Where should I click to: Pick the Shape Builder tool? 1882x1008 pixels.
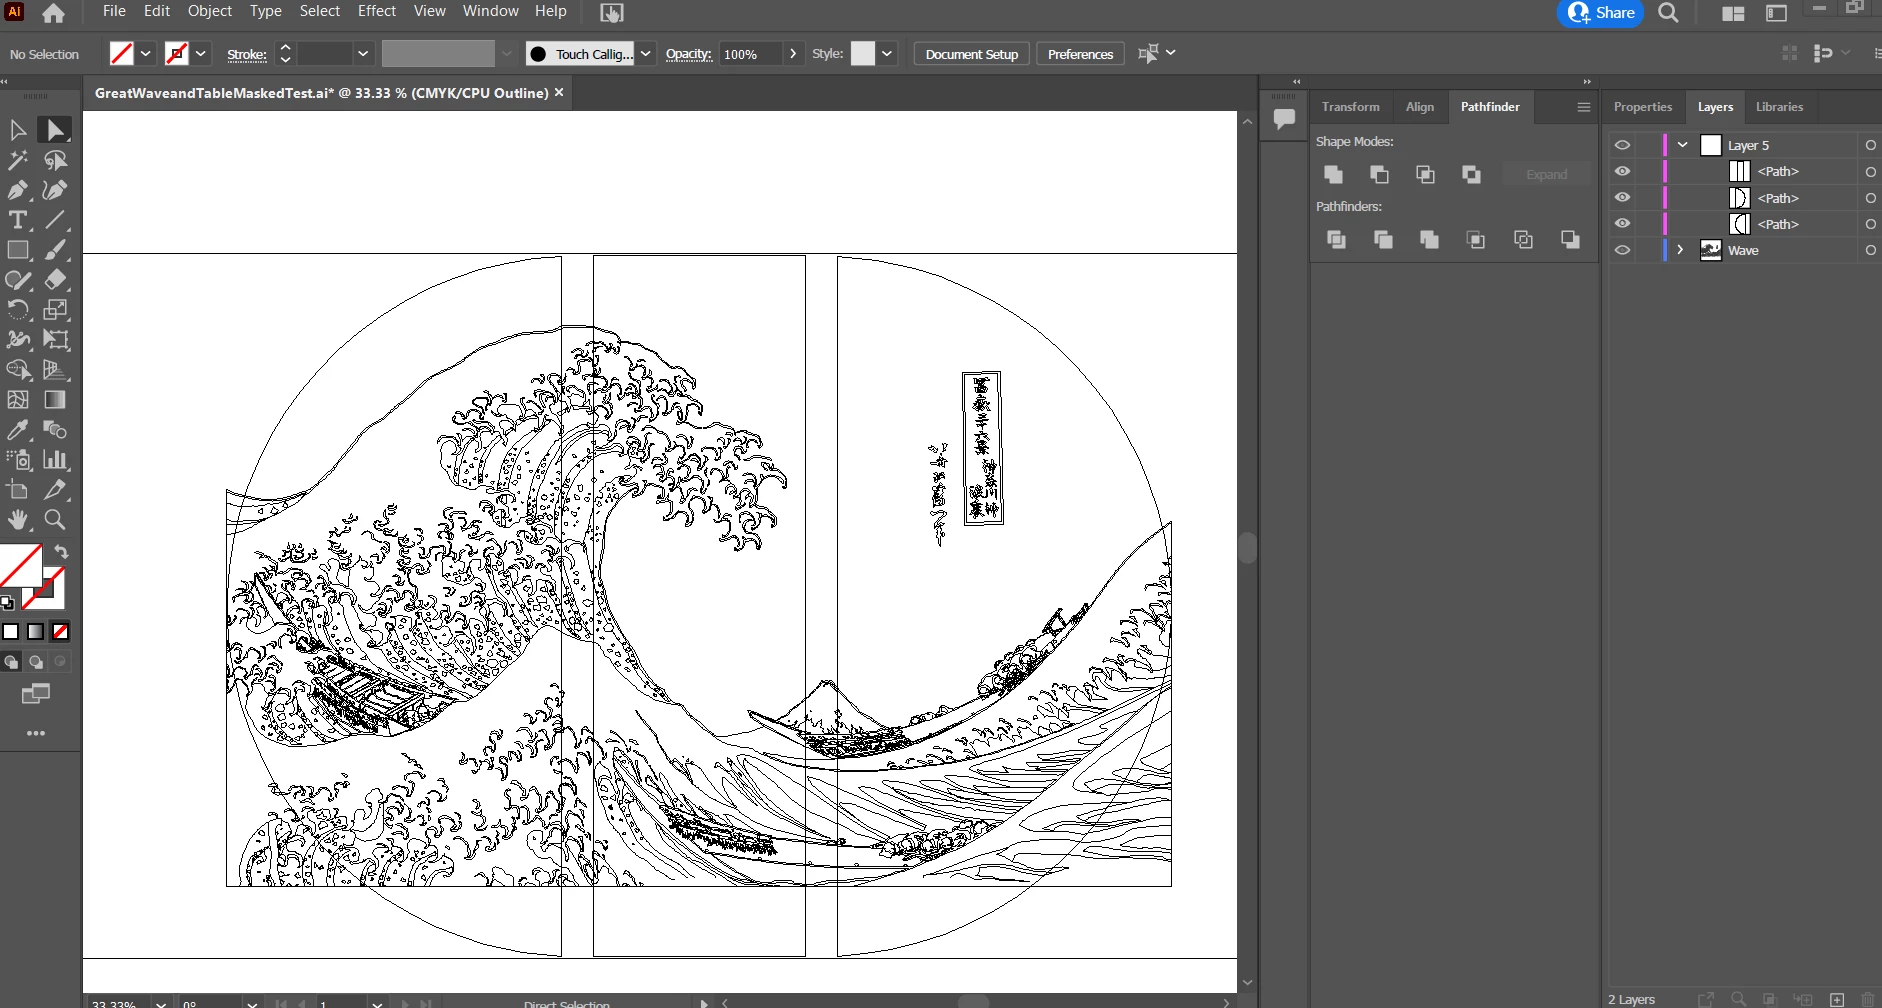pyautogui.click(x=18, y=370)
